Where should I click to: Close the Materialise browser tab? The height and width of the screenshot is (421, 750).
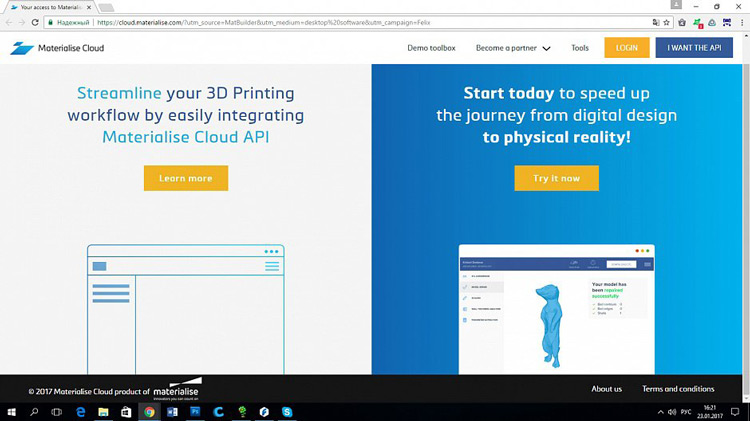tap(89, 7)
